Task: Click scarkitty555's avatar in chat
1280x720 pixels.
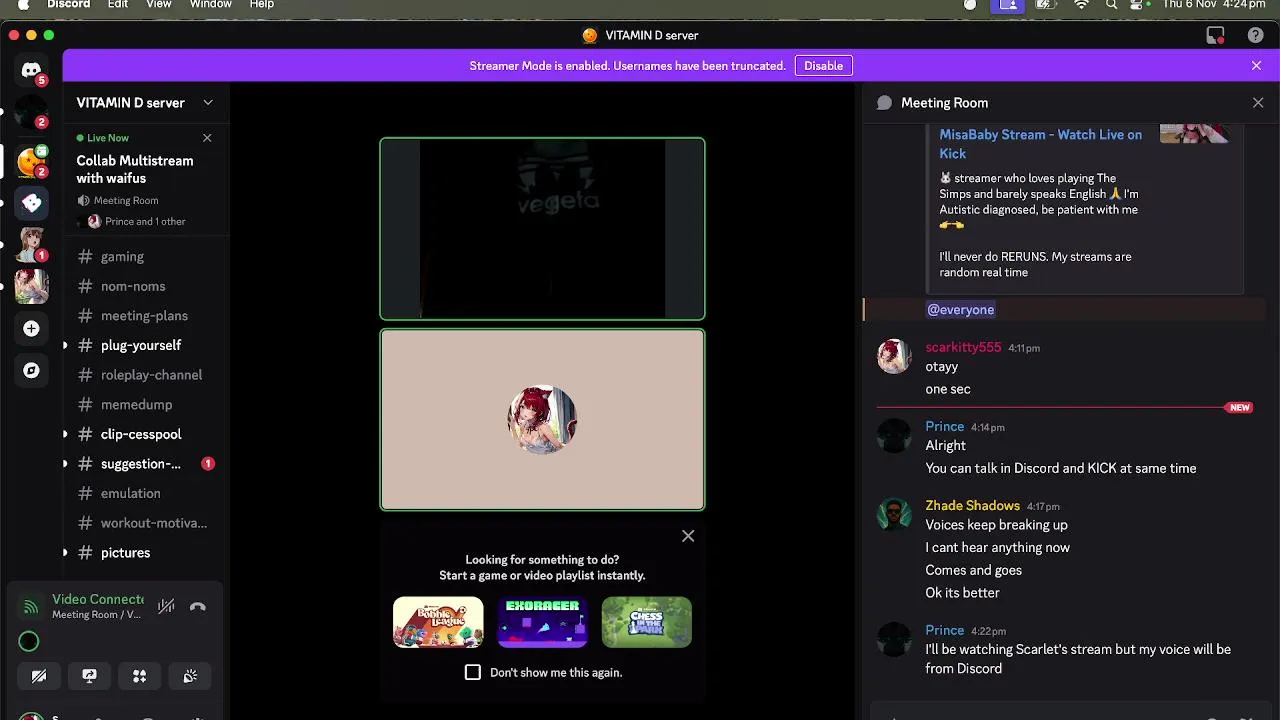Action: tap(894, 356)
